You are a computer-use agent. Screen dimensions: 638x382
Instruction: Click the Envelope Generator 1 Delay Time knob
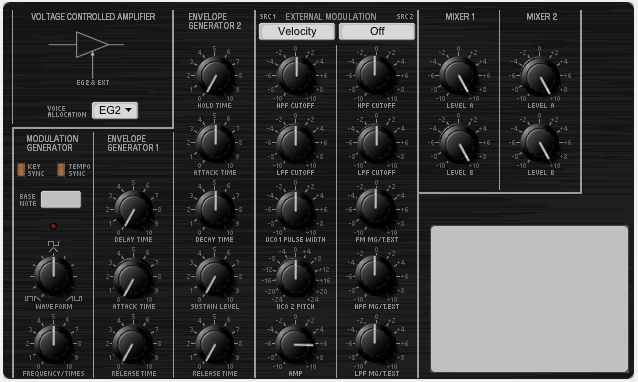click(133, 210)
